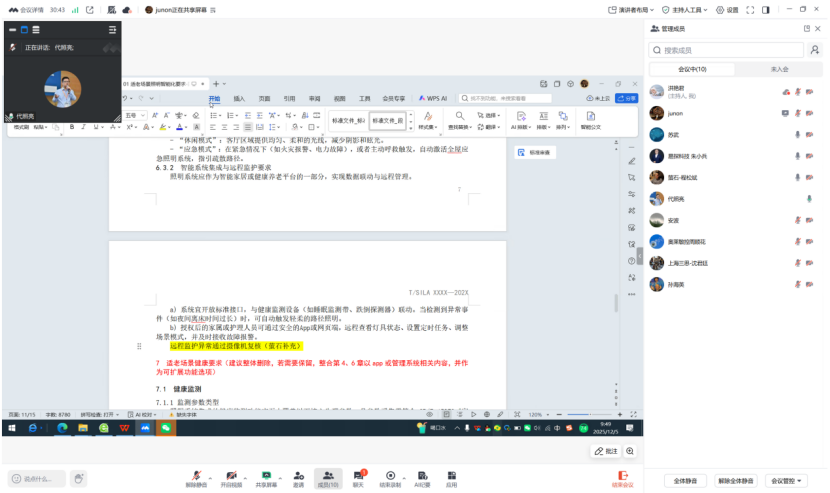Click the zoom magnifier beside annotate
This screenshot has height=493, width=830.
[630, 451]
